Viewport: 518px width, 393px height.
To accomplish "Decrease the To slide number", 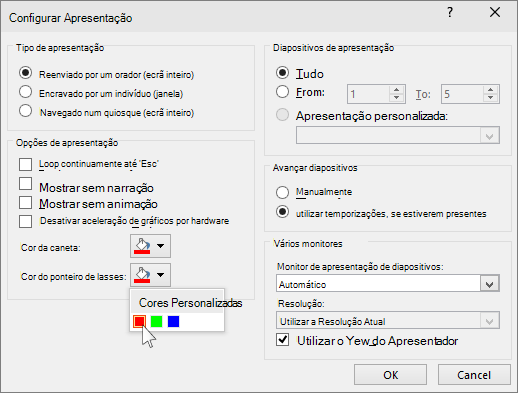I will pos(491,98).
